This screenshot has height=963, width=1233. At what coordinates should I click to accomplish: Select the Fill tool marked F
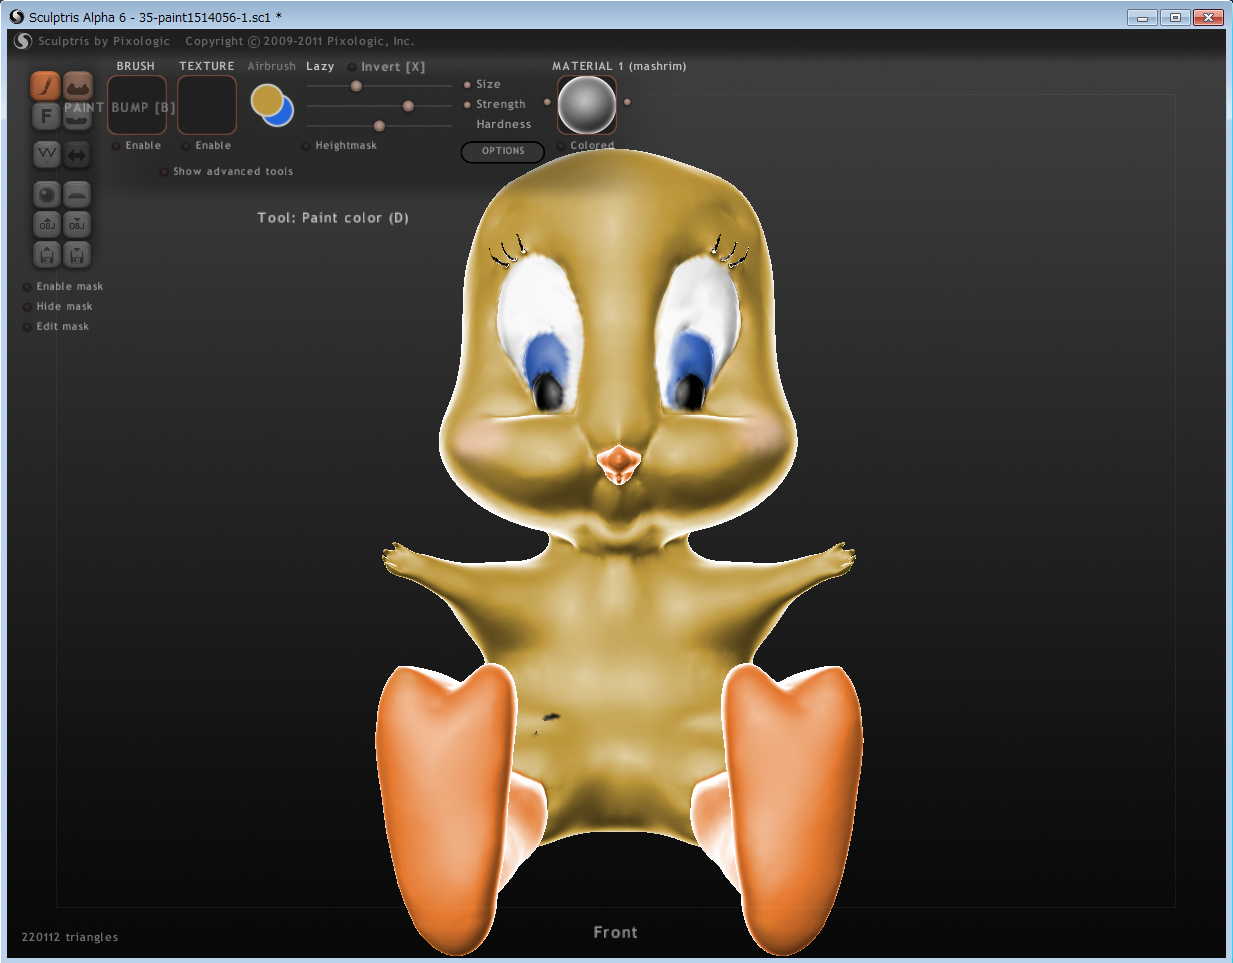46,116
